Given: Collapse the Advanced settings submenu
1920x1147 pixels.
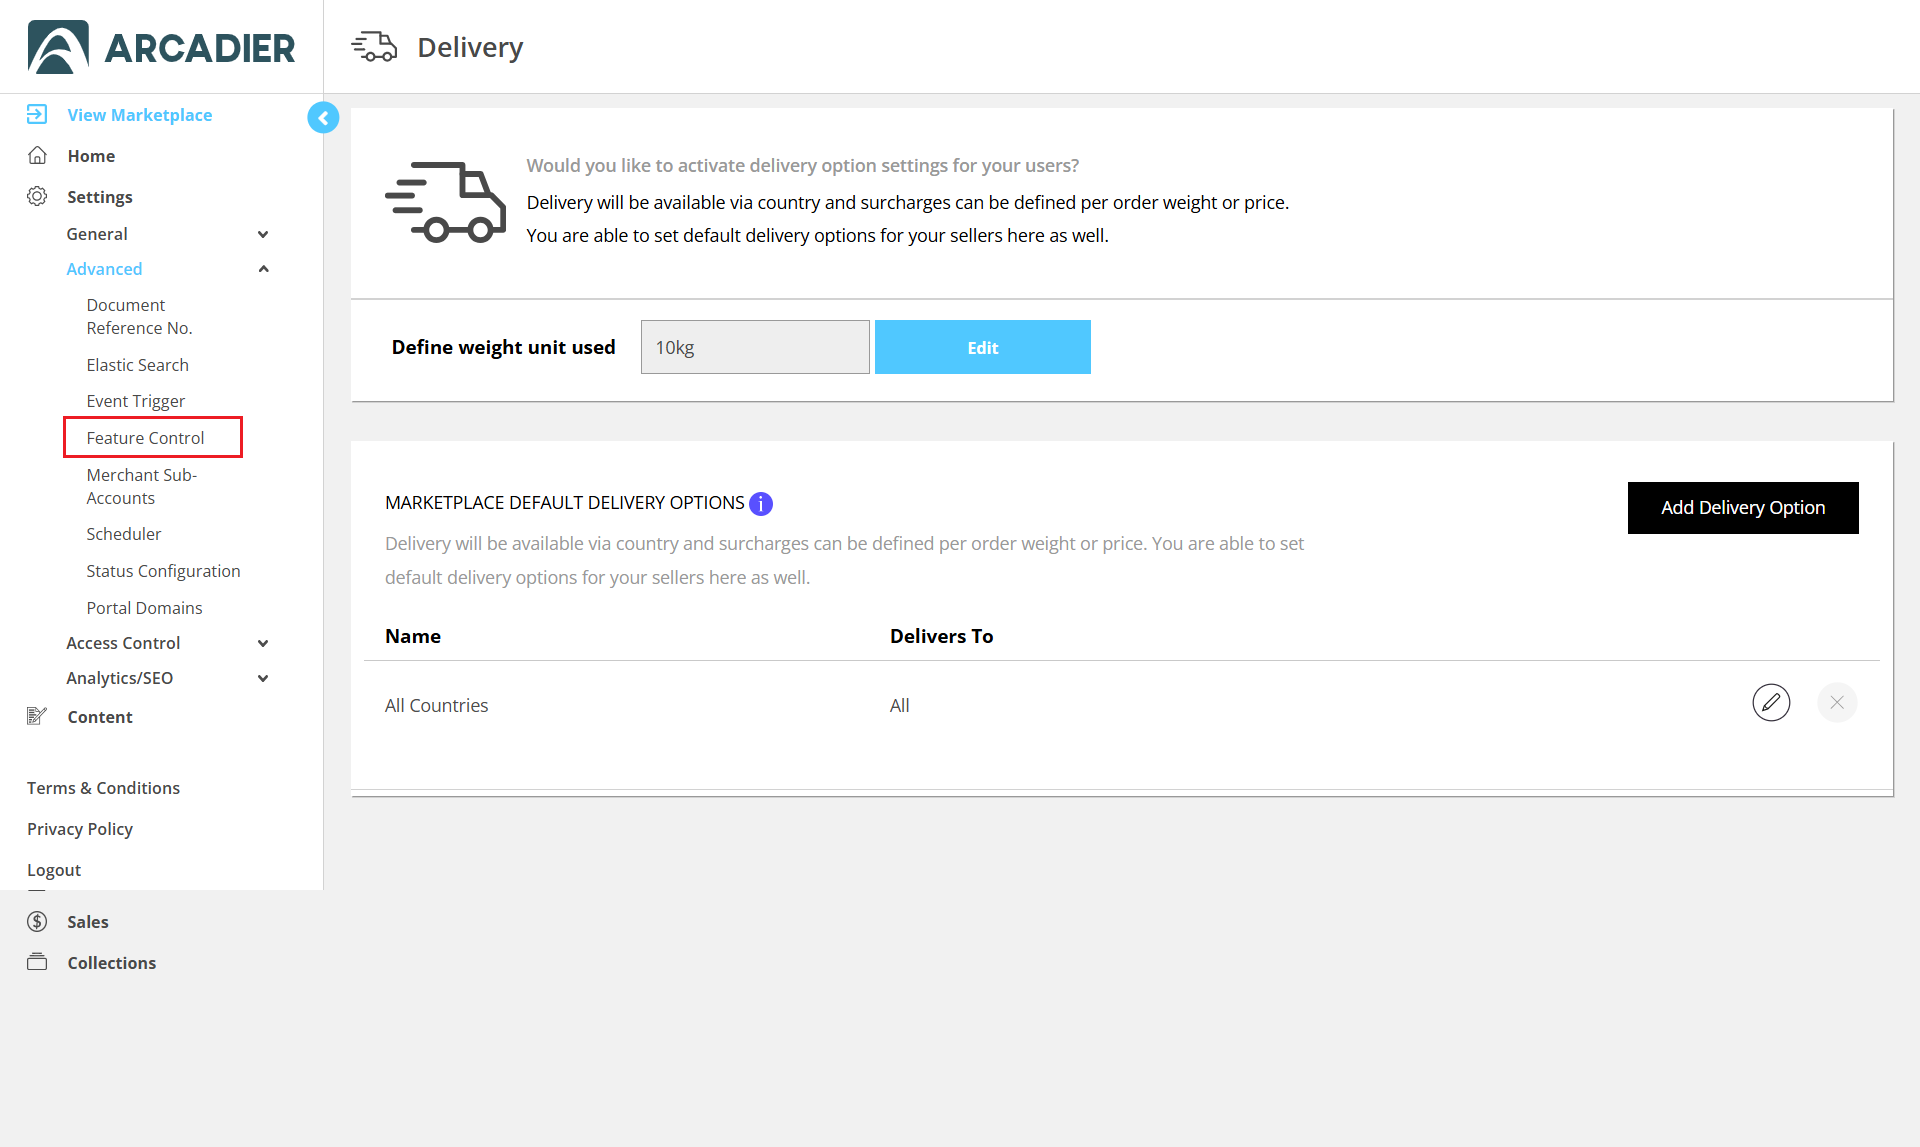Looking at the screenshot, I should click(x=263, y=269).
